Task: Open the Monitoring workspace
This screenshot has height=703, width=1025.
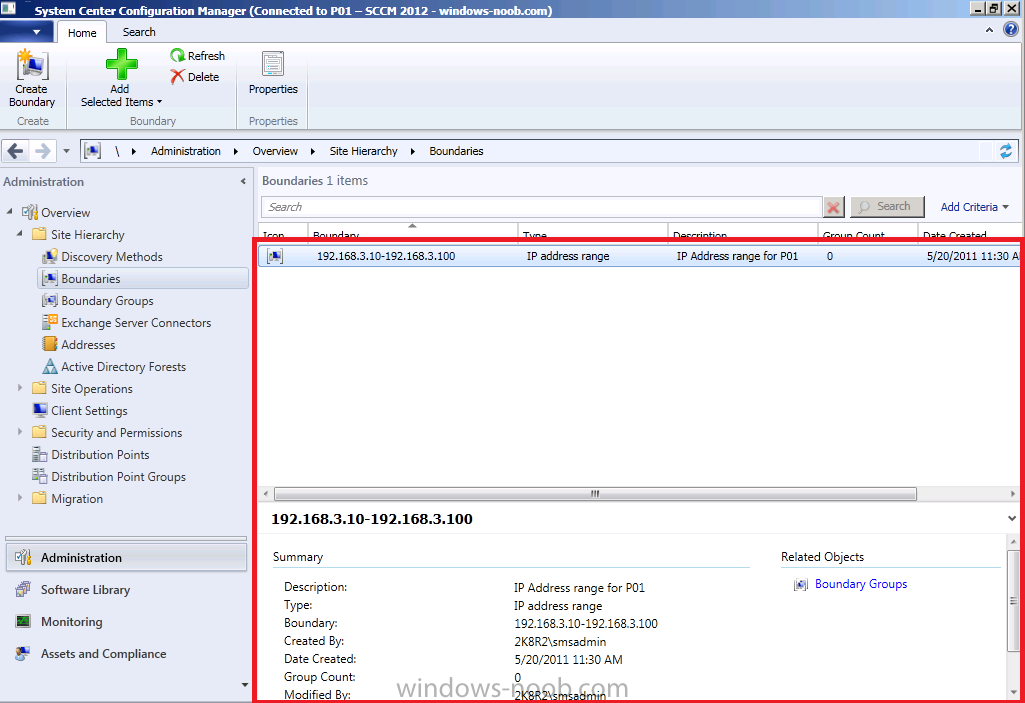Action: point(126,622)
